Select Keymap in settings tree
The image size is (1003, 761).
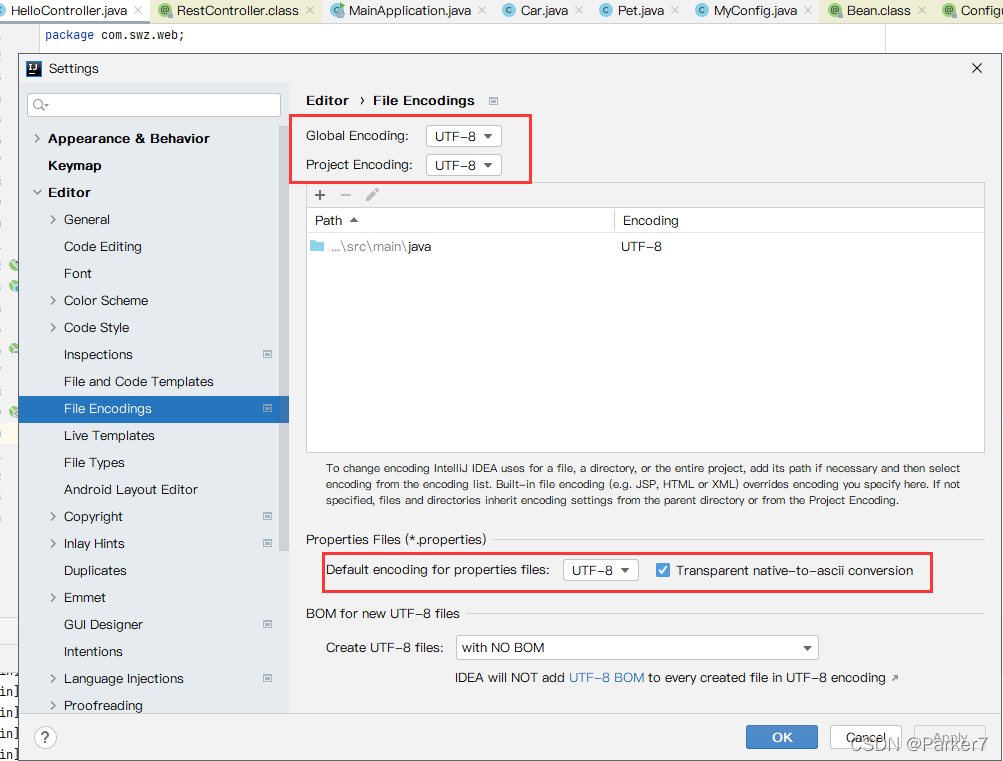75,166
